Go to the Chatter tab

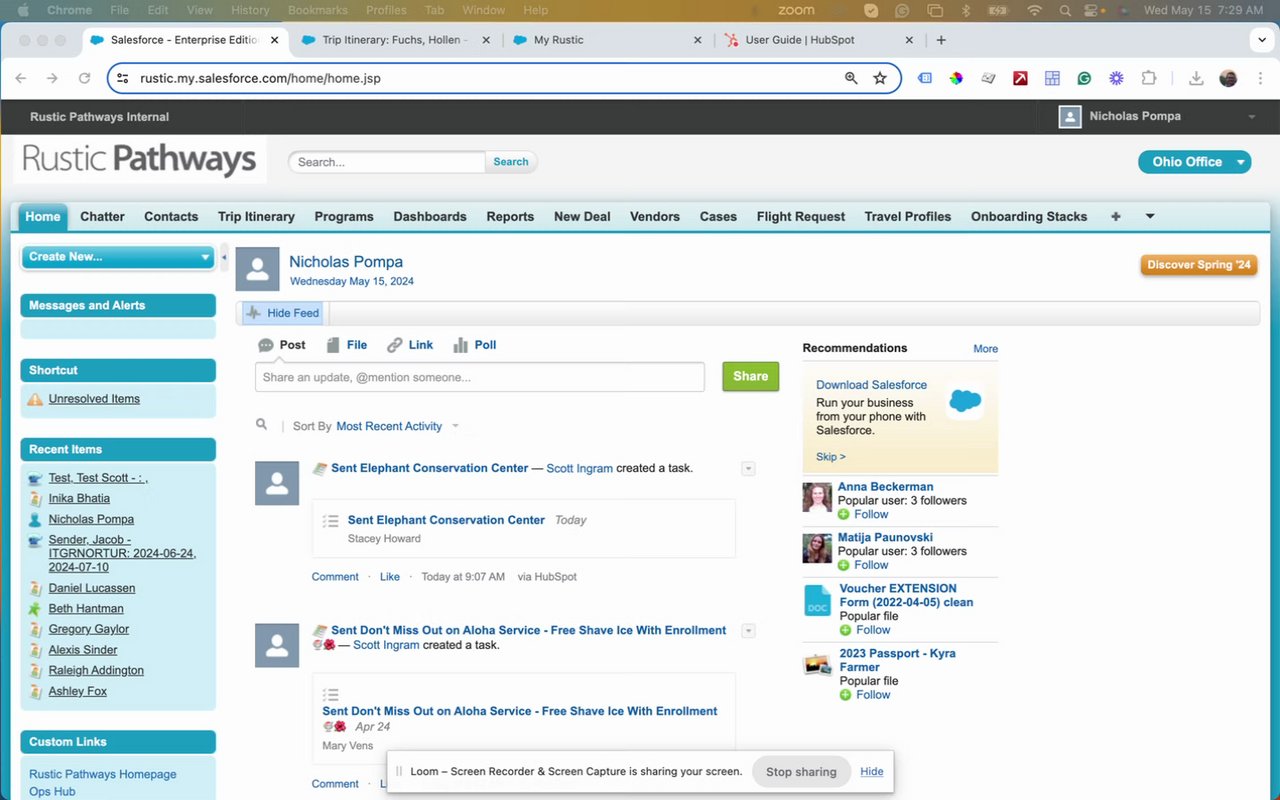coord(102,216)
